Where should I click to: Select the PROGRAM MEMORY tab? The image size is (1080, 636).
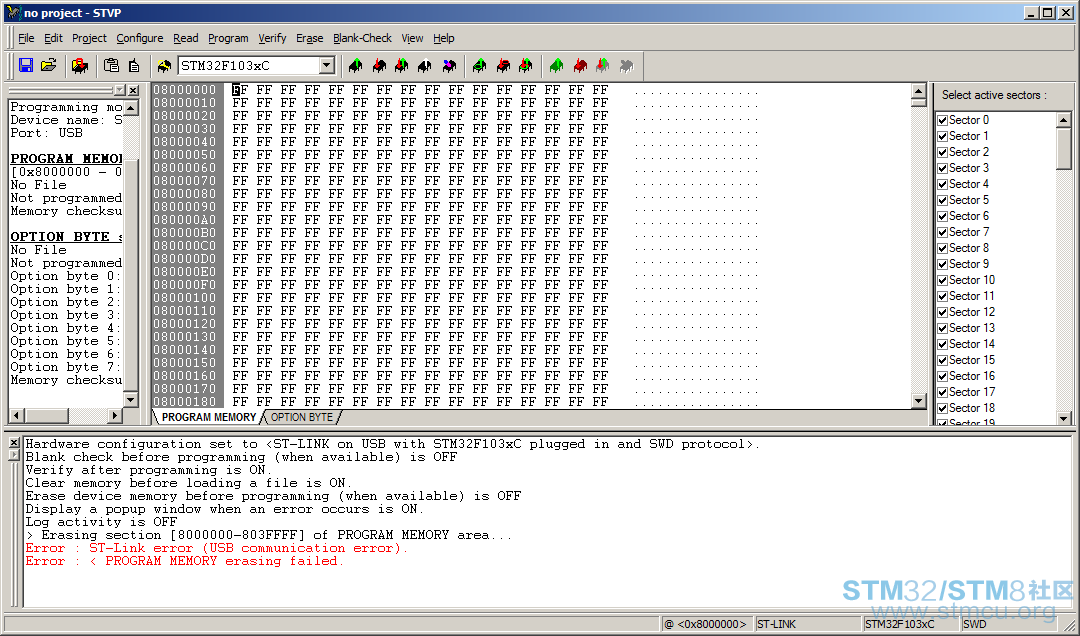(x=209, y=417)
